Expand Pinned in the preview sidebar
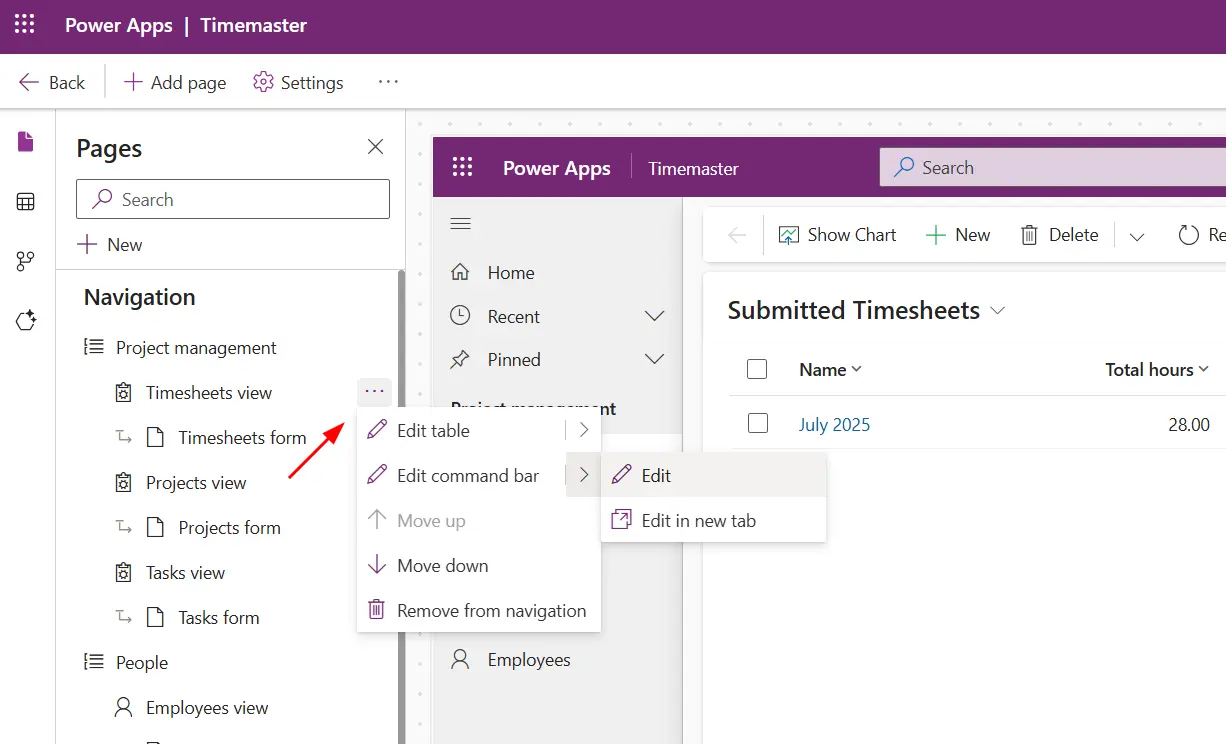 (558, 360)
